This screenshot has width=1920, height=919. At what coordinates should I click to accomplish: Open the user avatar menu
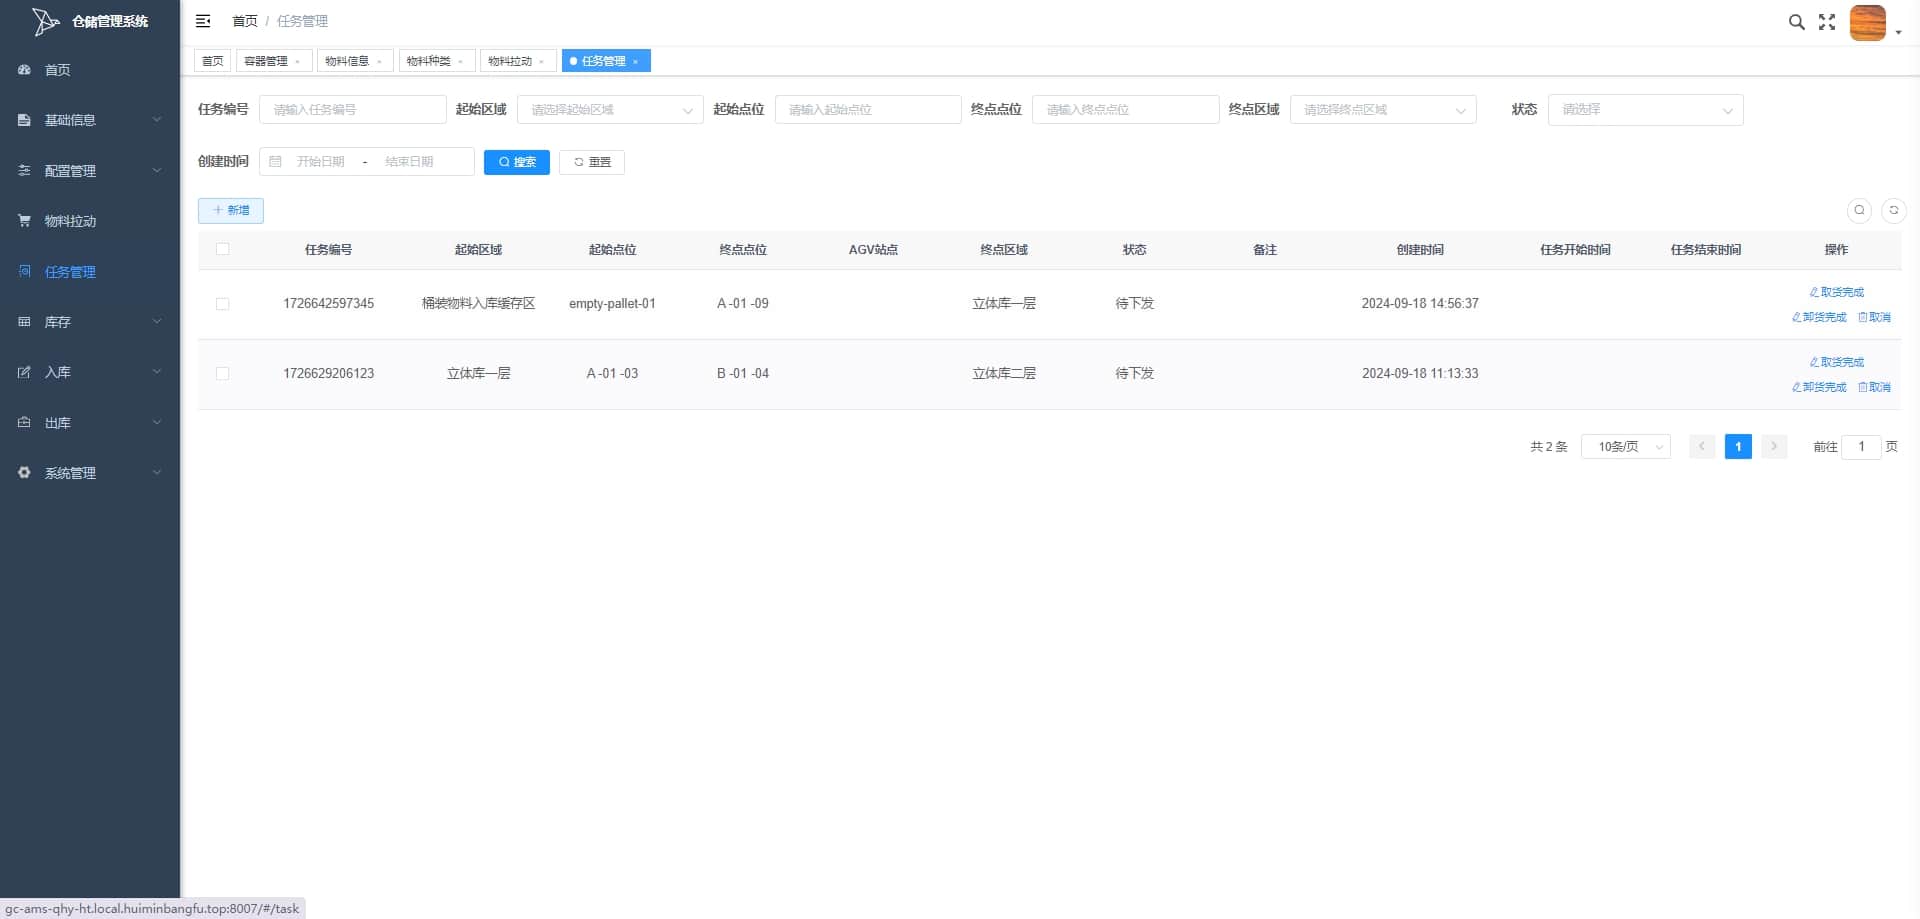click(1868, 22)
